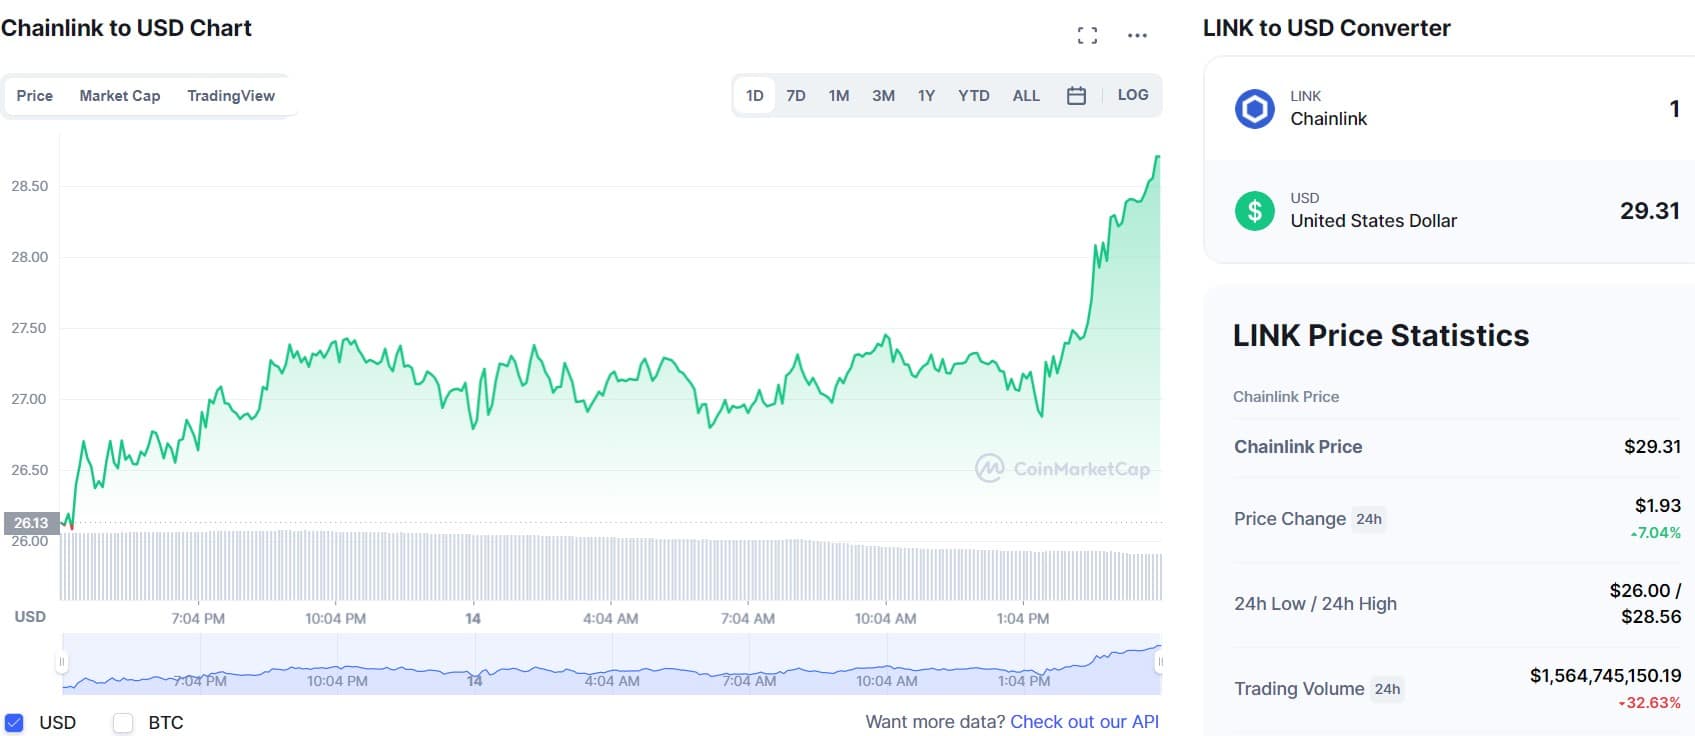The height and width of the screenshot is (736, 1695).
Task: Open the 24h dropdown beside Trading Volume
Action: tap(1387, 689)
